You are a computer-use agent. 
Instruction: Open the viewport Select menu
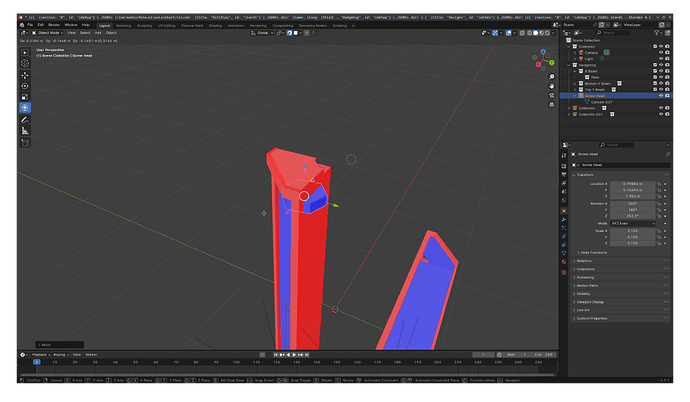point(85,33)
